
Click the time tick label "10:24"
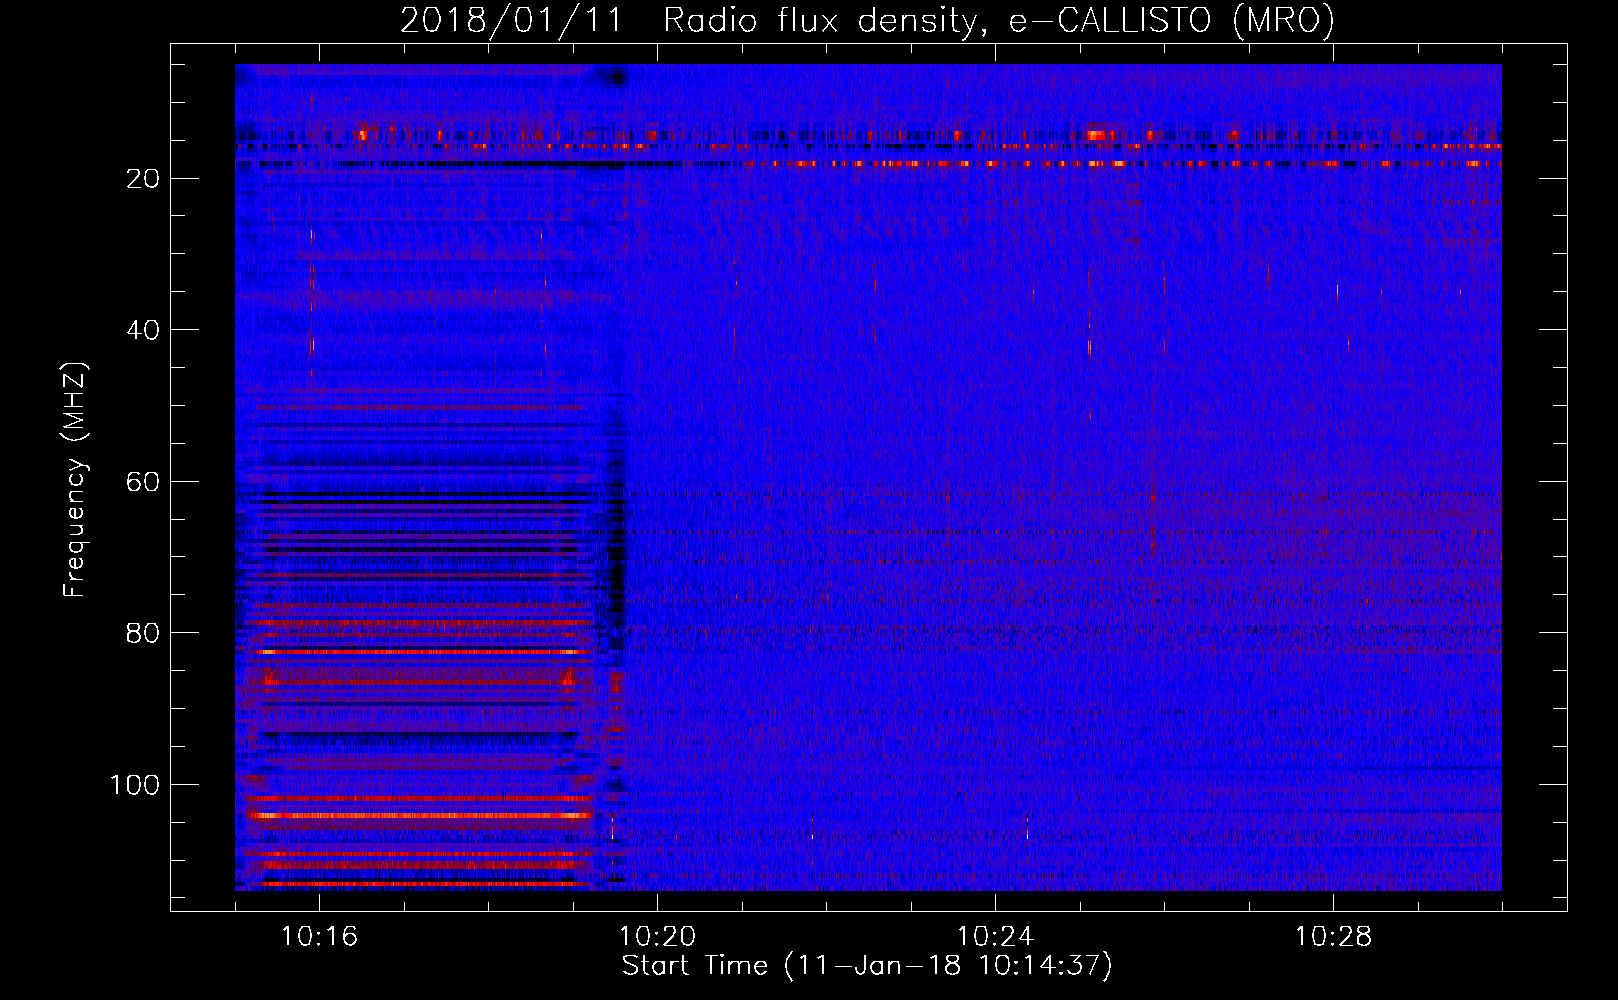pos(995,937)
